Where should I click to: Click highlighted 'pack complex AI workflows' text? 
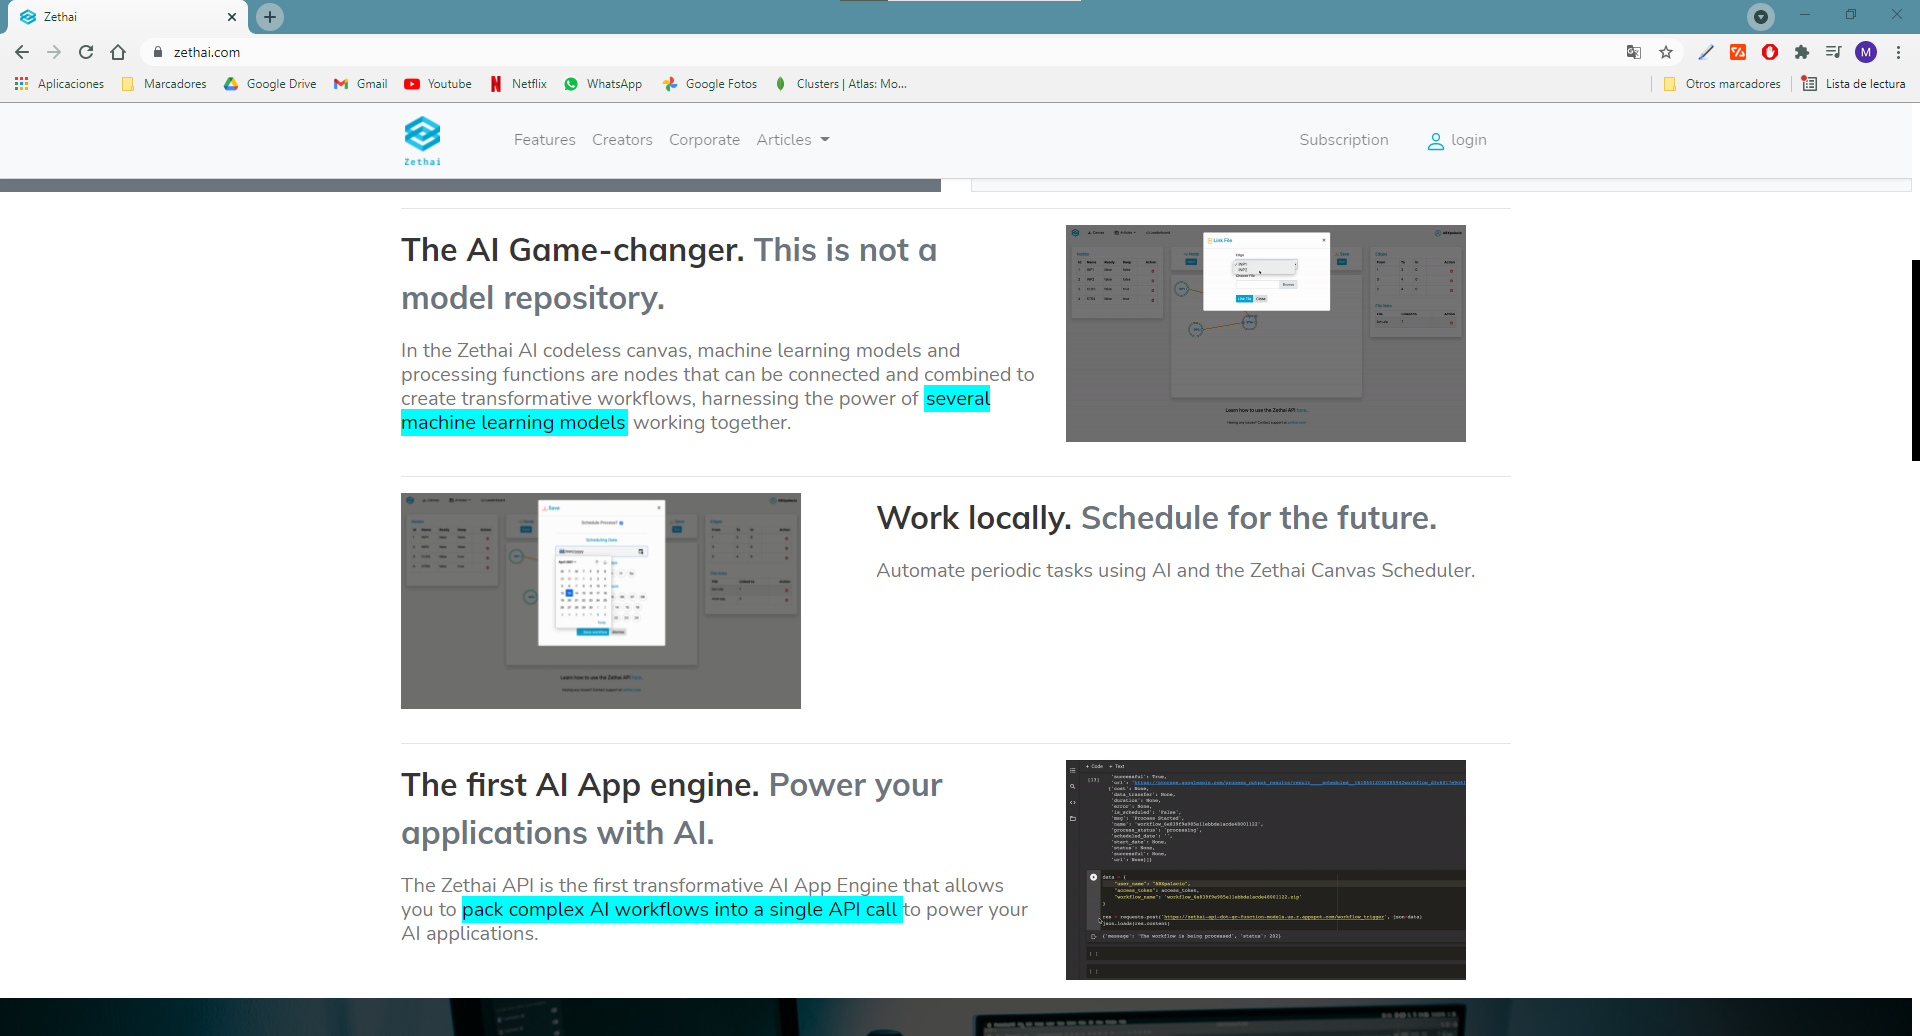tap(682, 909)
